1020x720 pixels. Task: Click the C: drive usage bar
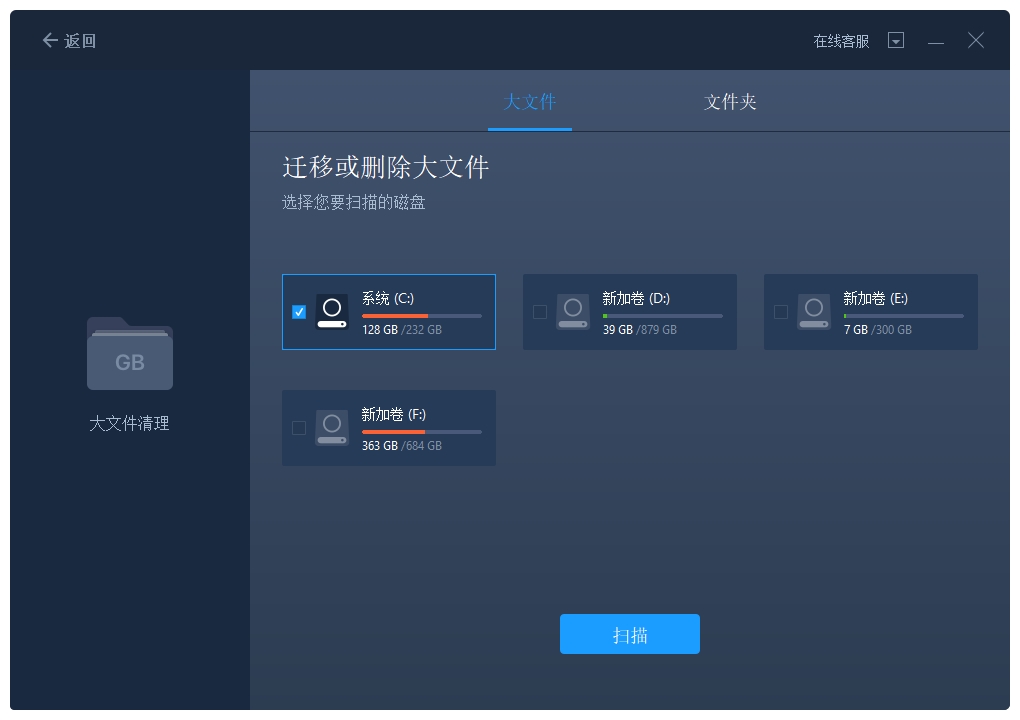(x=421, y=316)
